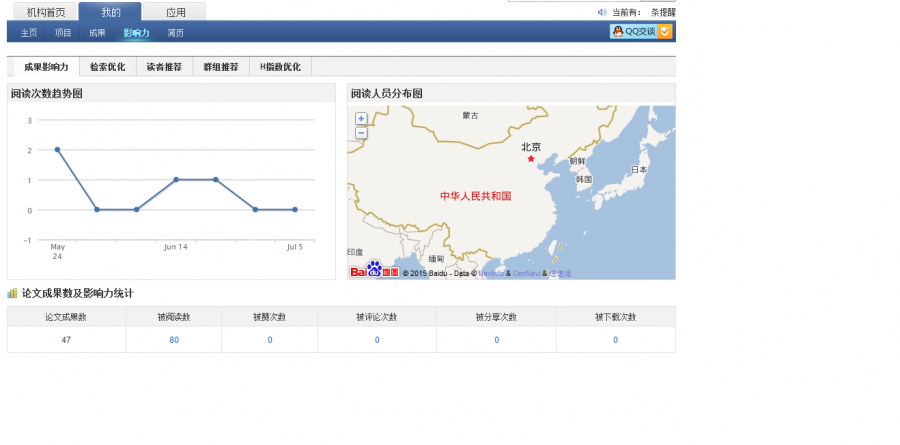Switch to H指数优化 sub-tab

click(x=280, y=67)
